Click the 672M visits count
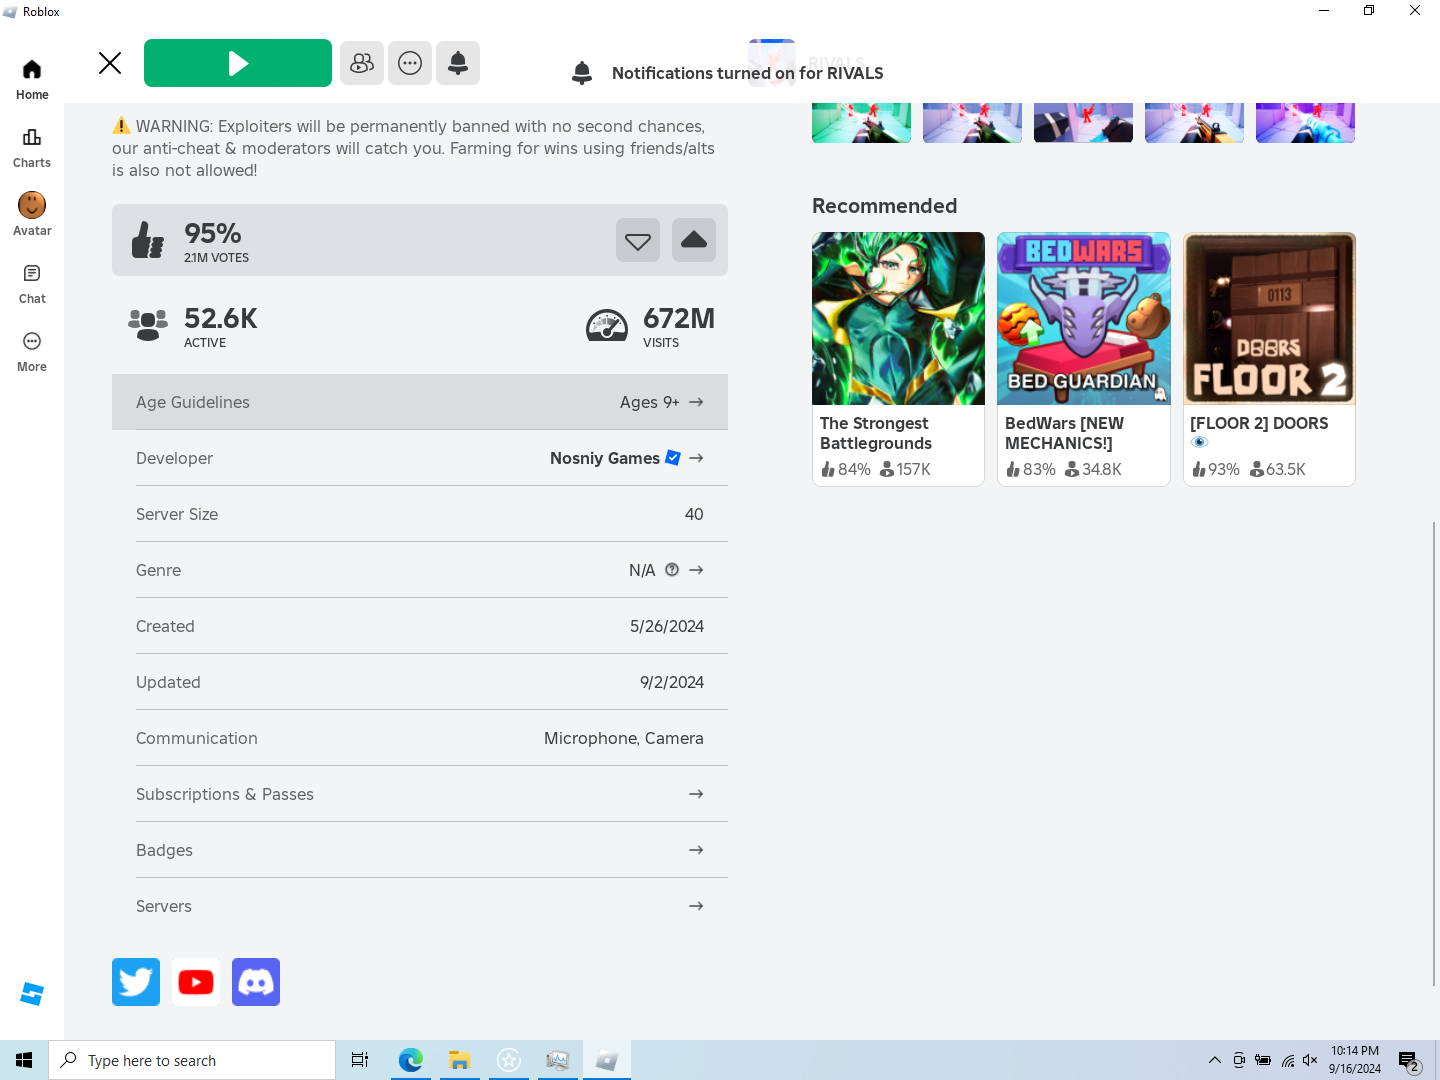The height and width of the screenshot is (1080, 1440). (679, 318)
